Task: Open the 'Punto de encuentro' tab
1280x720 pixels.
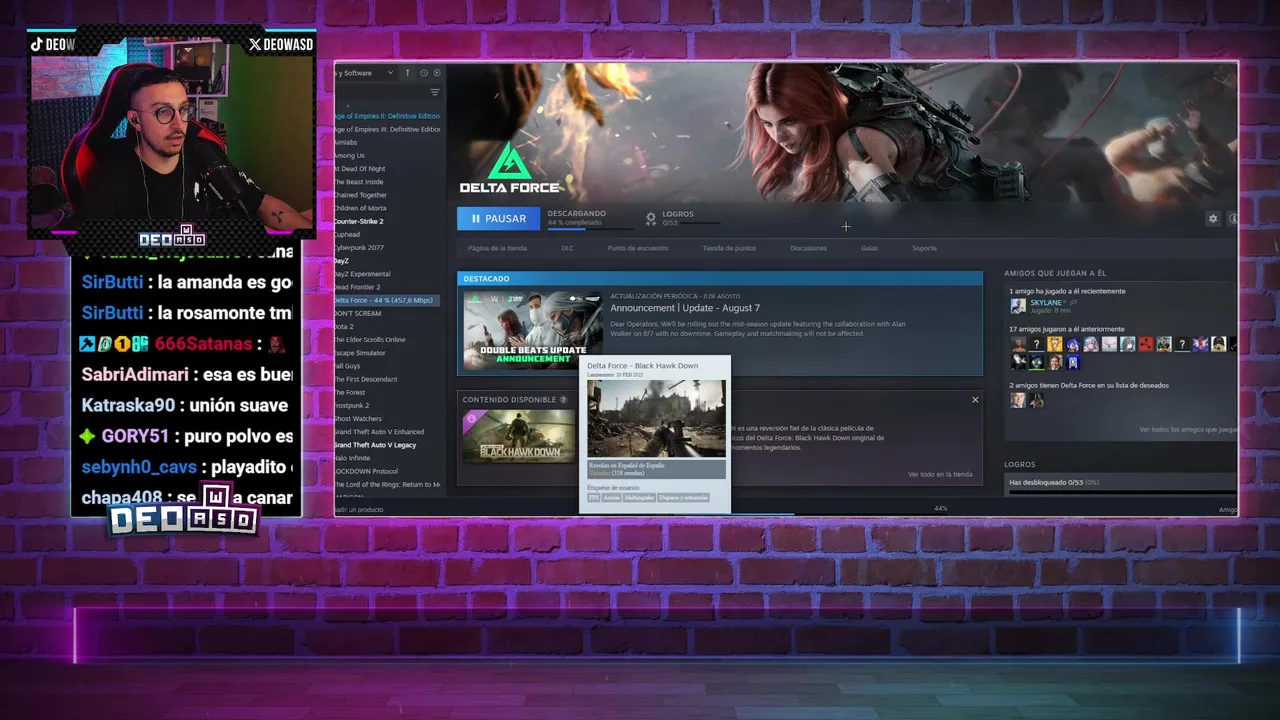Action: (638, 248)
